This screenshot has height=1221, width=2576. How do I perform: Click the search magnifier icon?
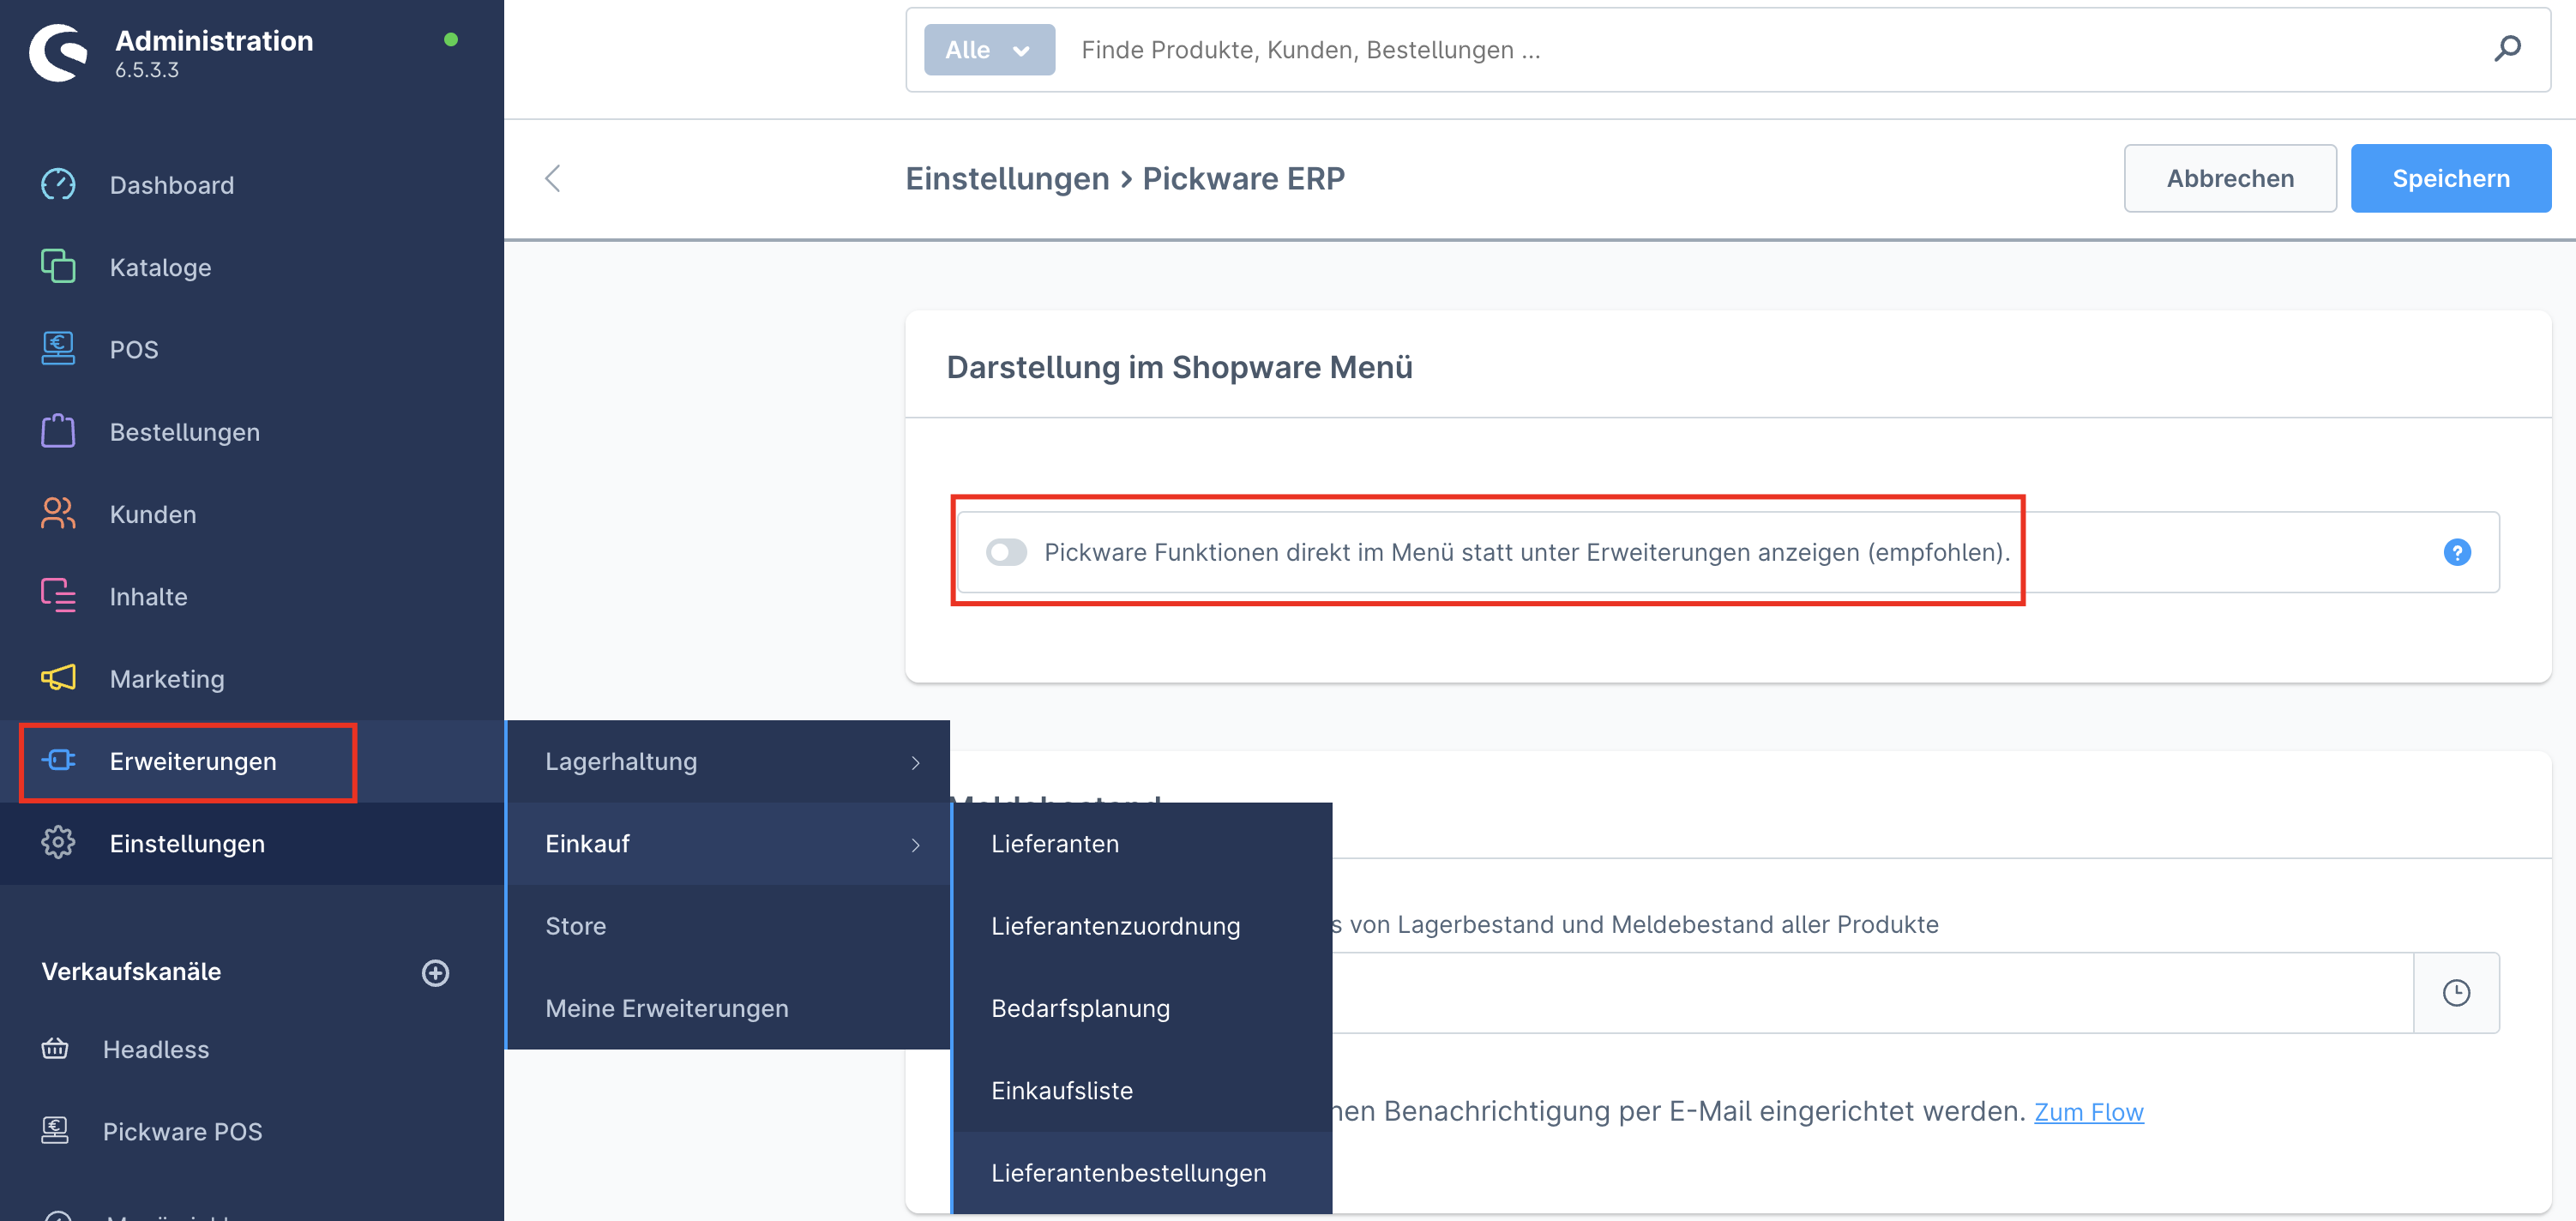tap(2507, 49)
